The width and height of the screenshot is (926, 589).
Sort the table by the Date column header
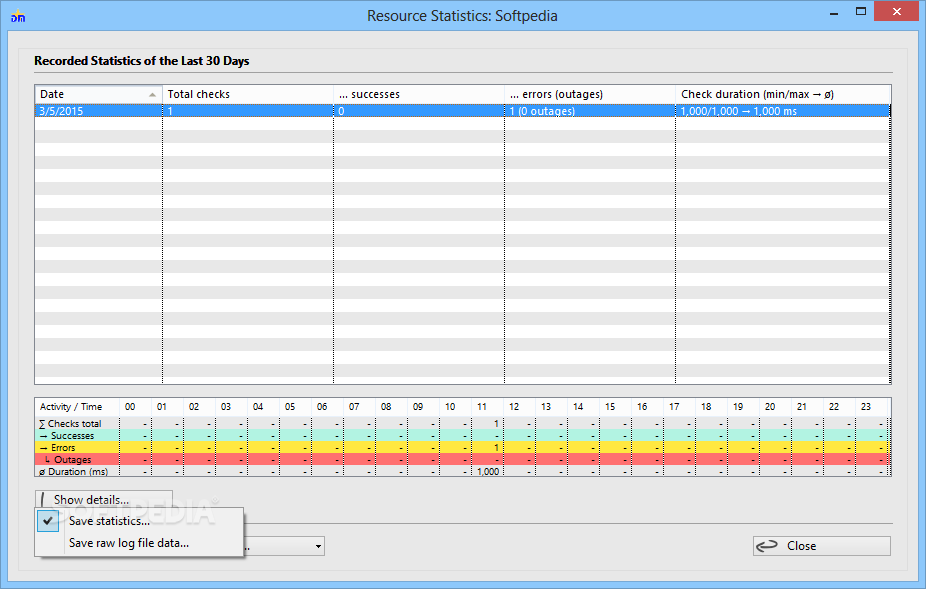pos(99,94)
